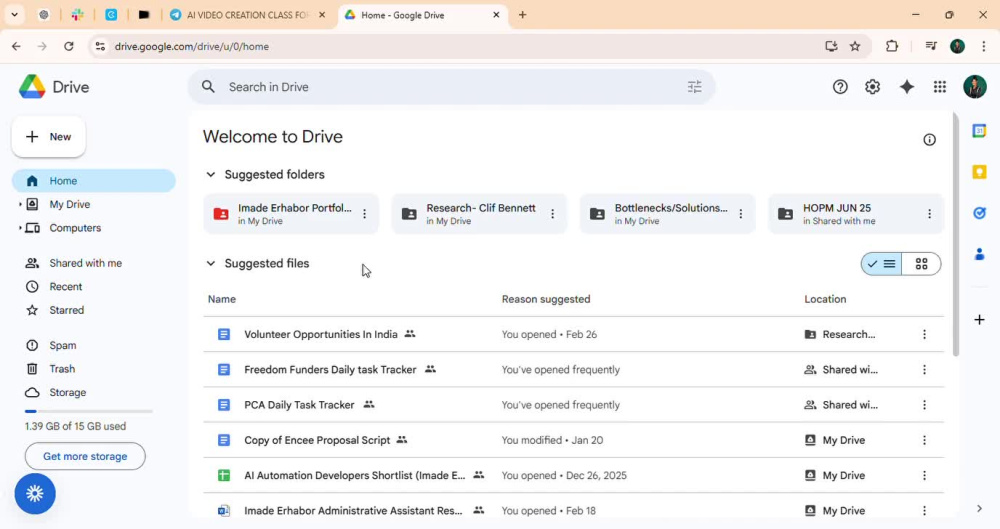
Task: Open more actions for Research- Clif Bennett folder
Action: pos(552,214)
